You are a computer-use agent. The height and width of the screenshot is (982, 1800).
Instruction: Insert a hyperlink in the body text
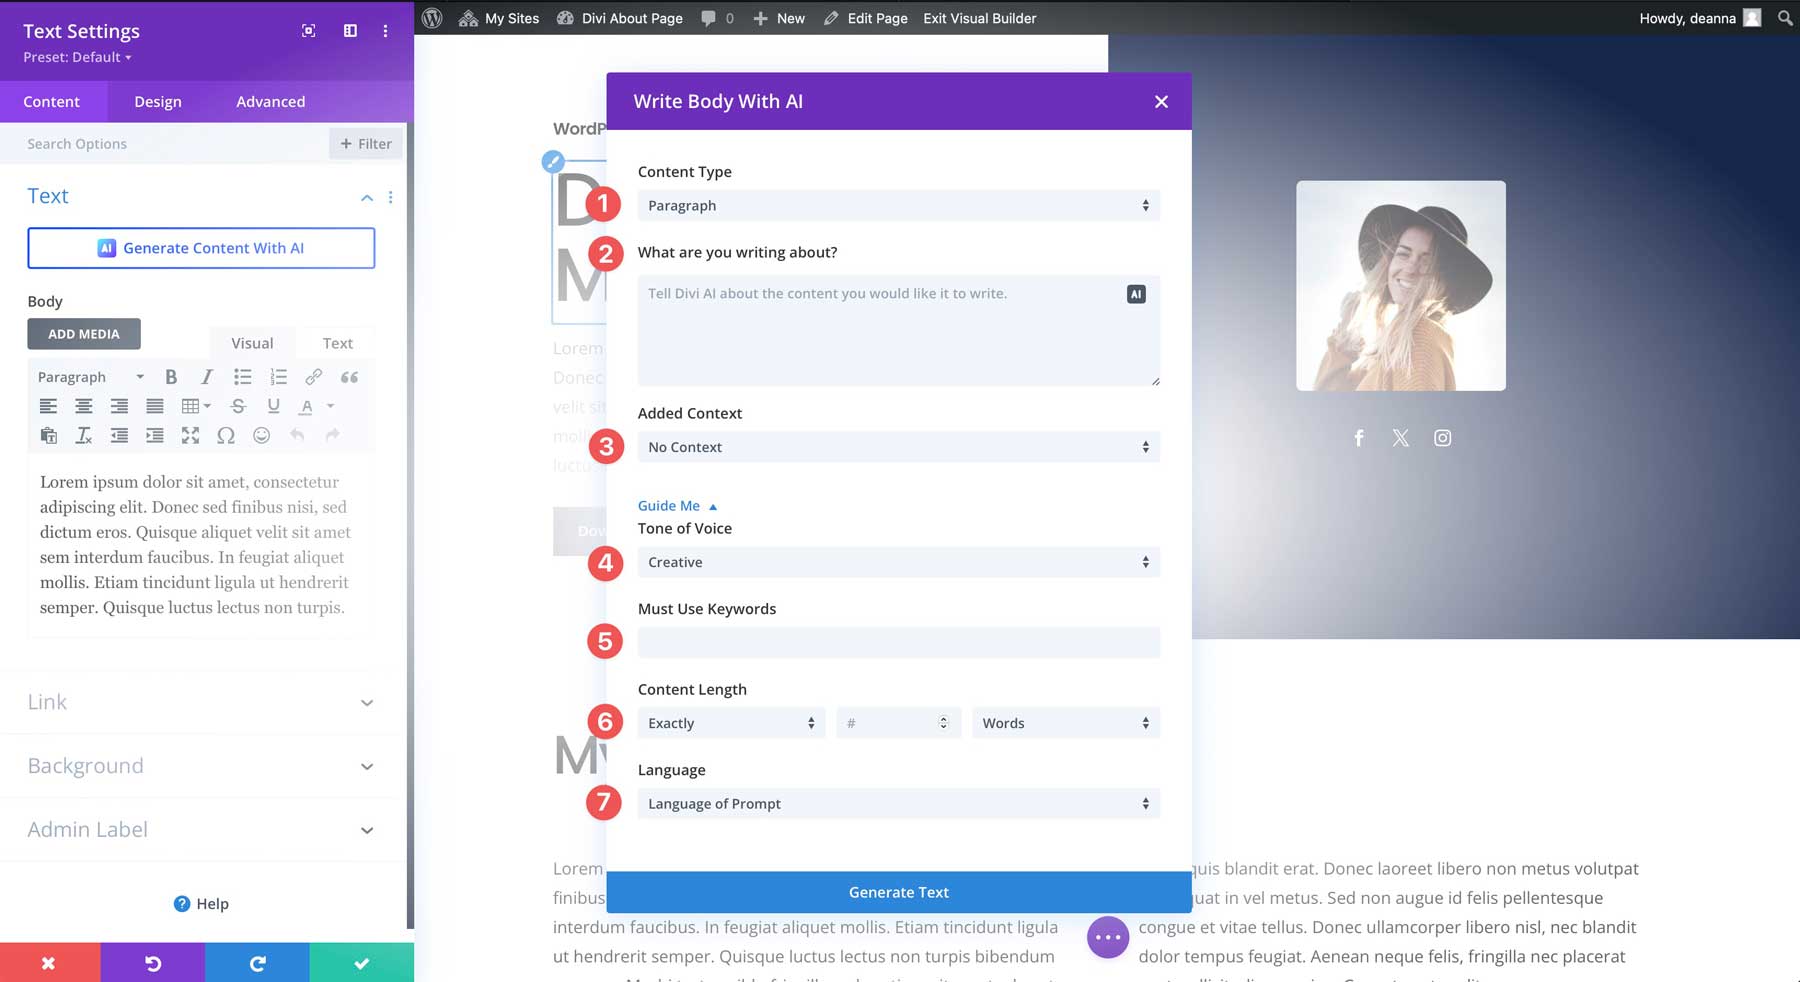point(314,378)
